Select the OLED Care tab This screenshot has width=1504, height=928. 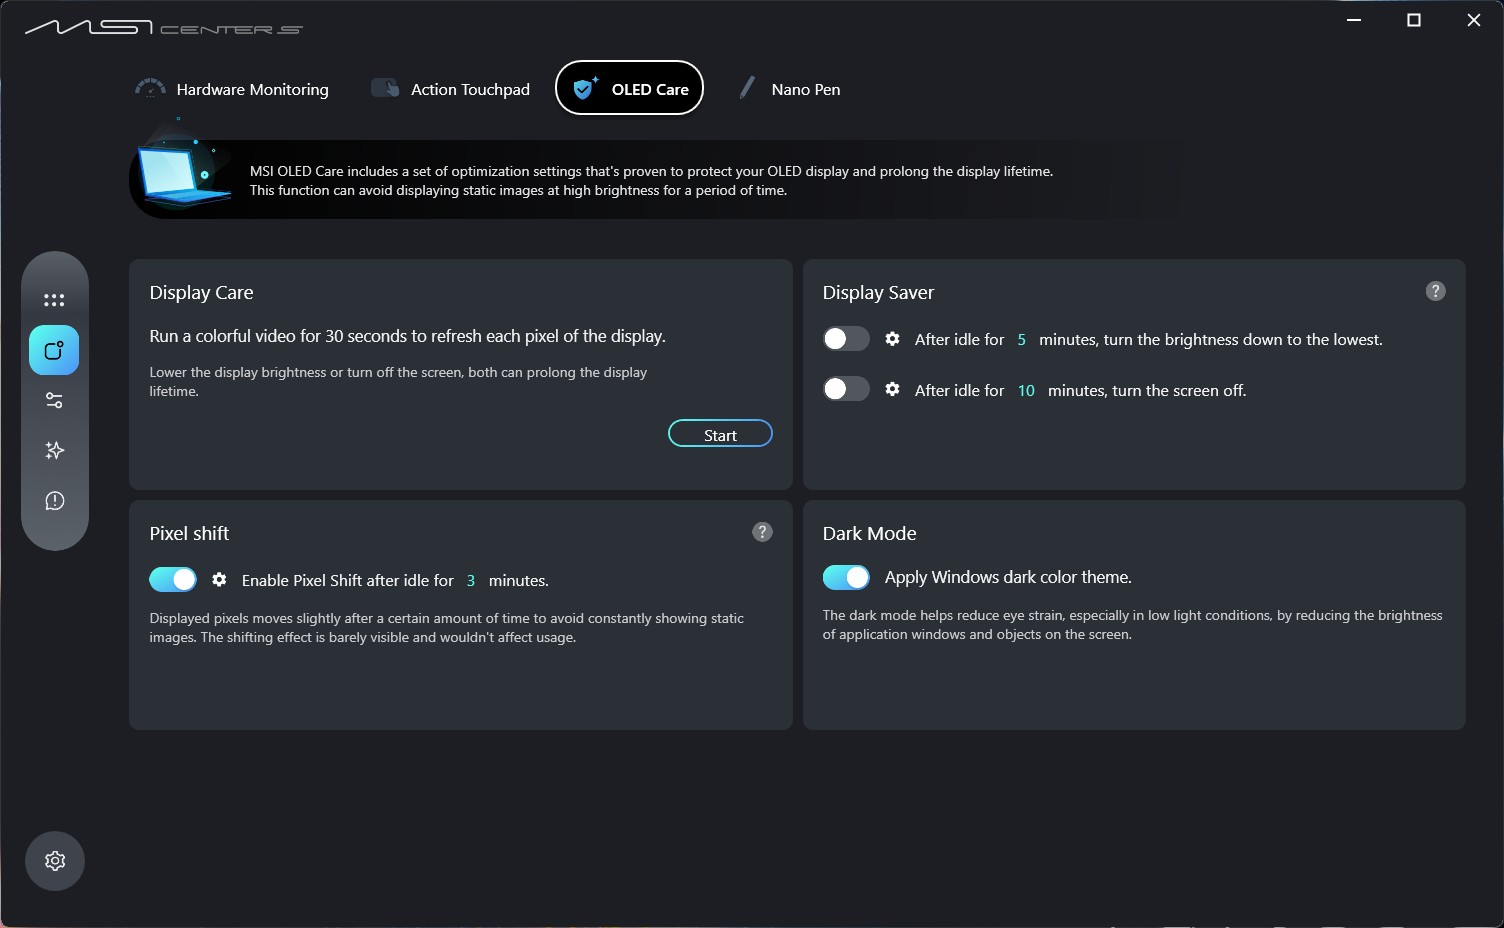[629, 88]
